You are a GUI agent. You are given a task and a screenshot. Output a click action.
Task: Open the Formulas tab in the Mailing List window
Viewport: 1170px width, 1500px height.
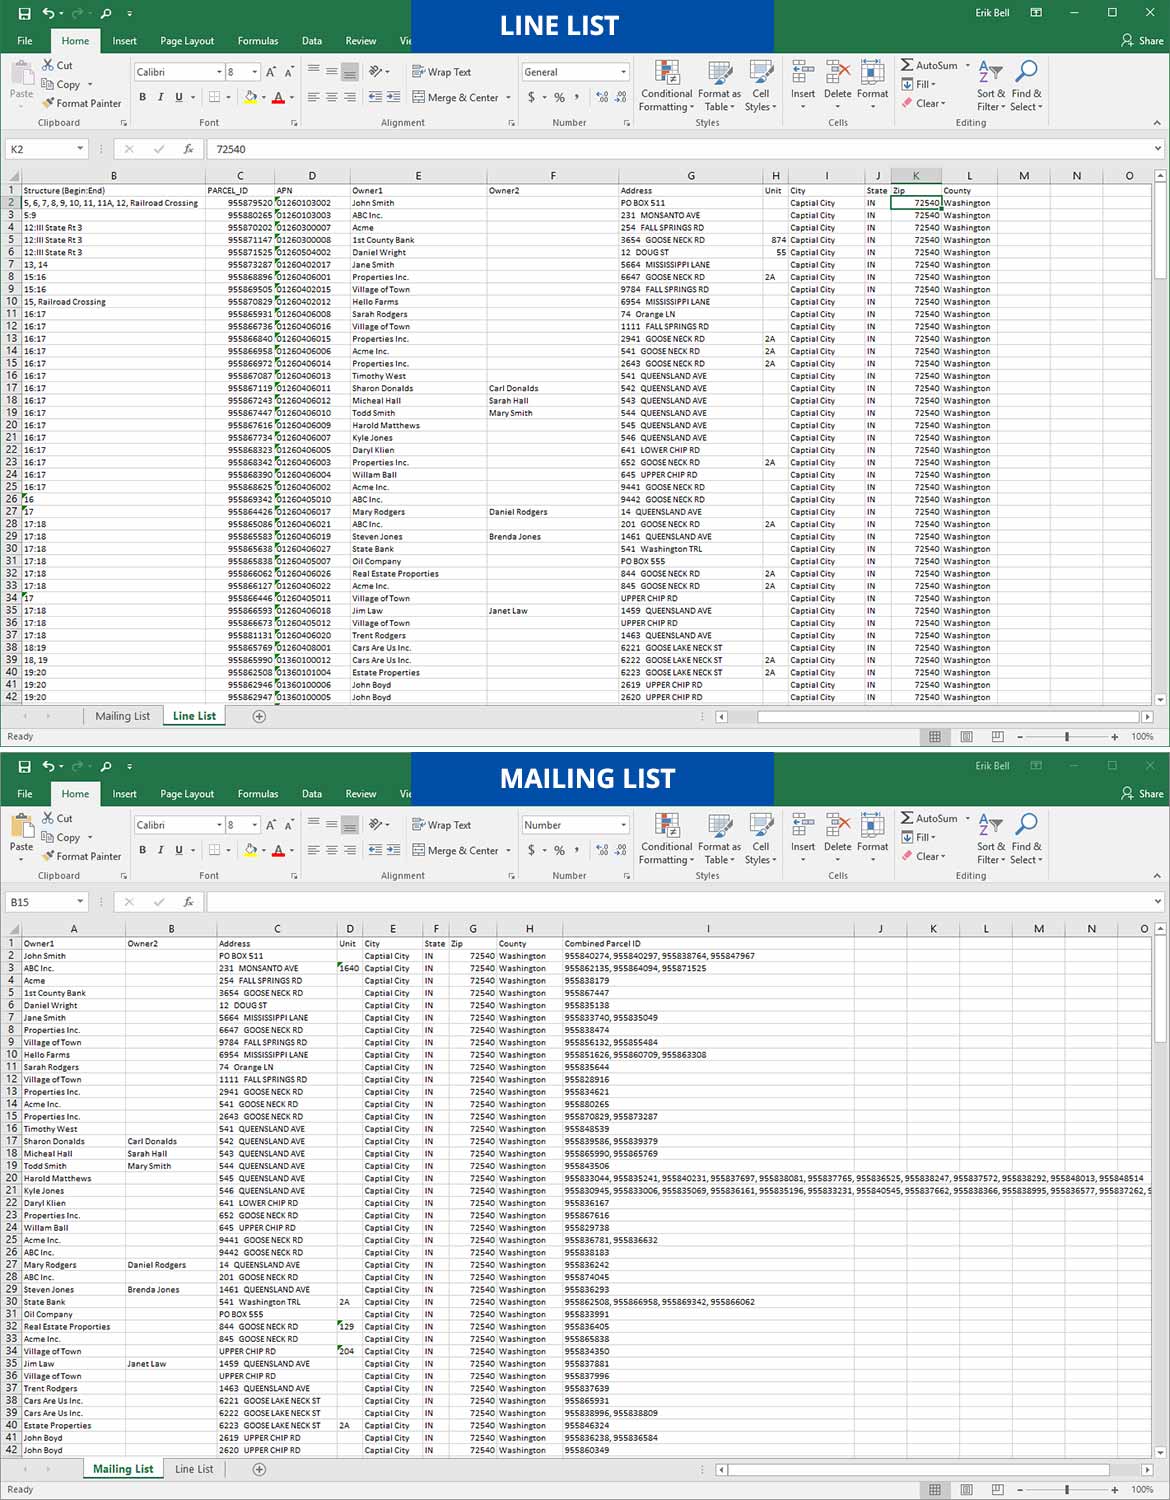click(258, 794)
